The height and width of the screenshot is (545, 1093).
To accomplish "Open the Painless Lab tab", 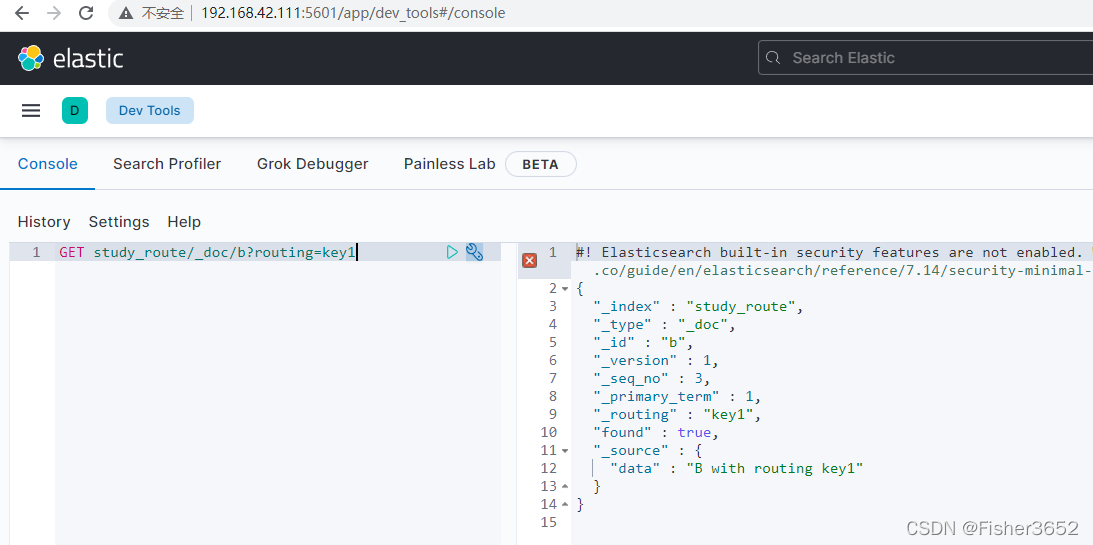I will [450, 164].
